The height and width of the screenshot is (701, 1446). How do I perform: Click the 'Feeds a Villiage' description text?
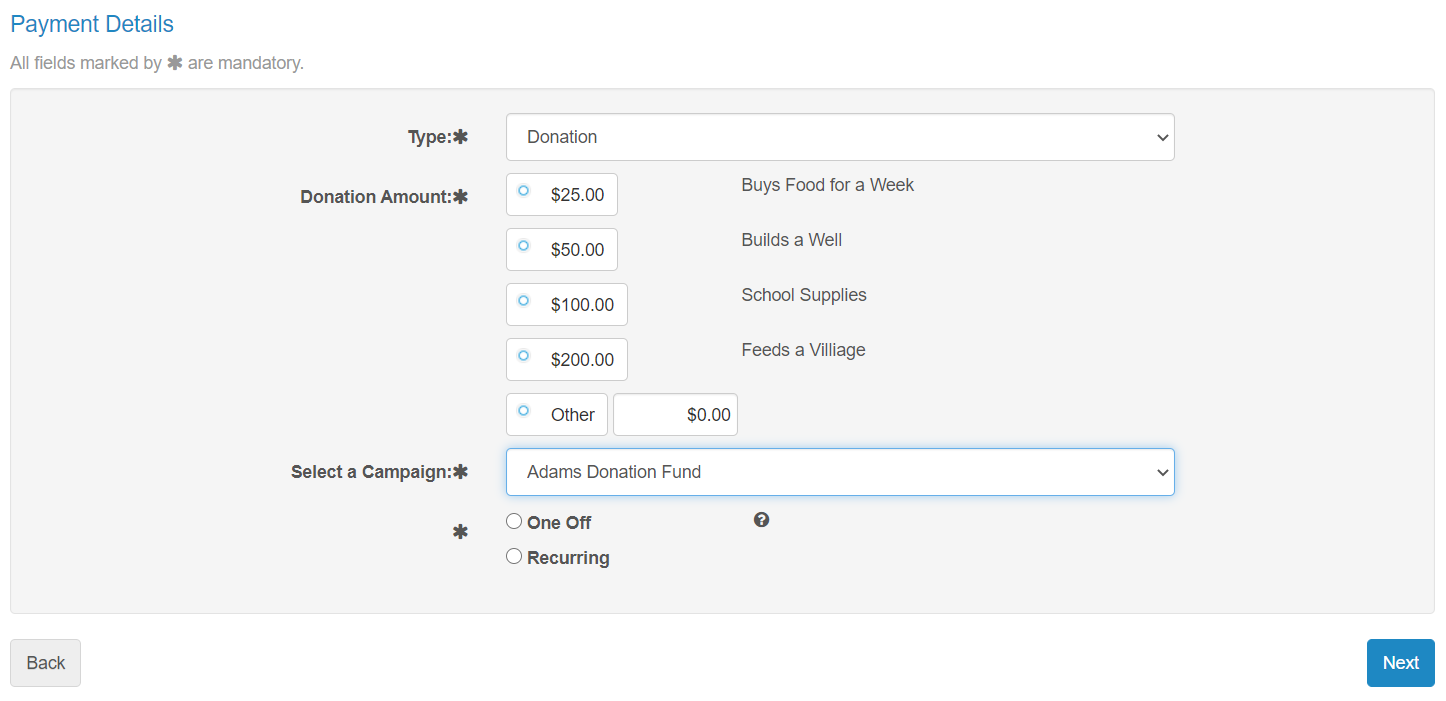point(803,350)
